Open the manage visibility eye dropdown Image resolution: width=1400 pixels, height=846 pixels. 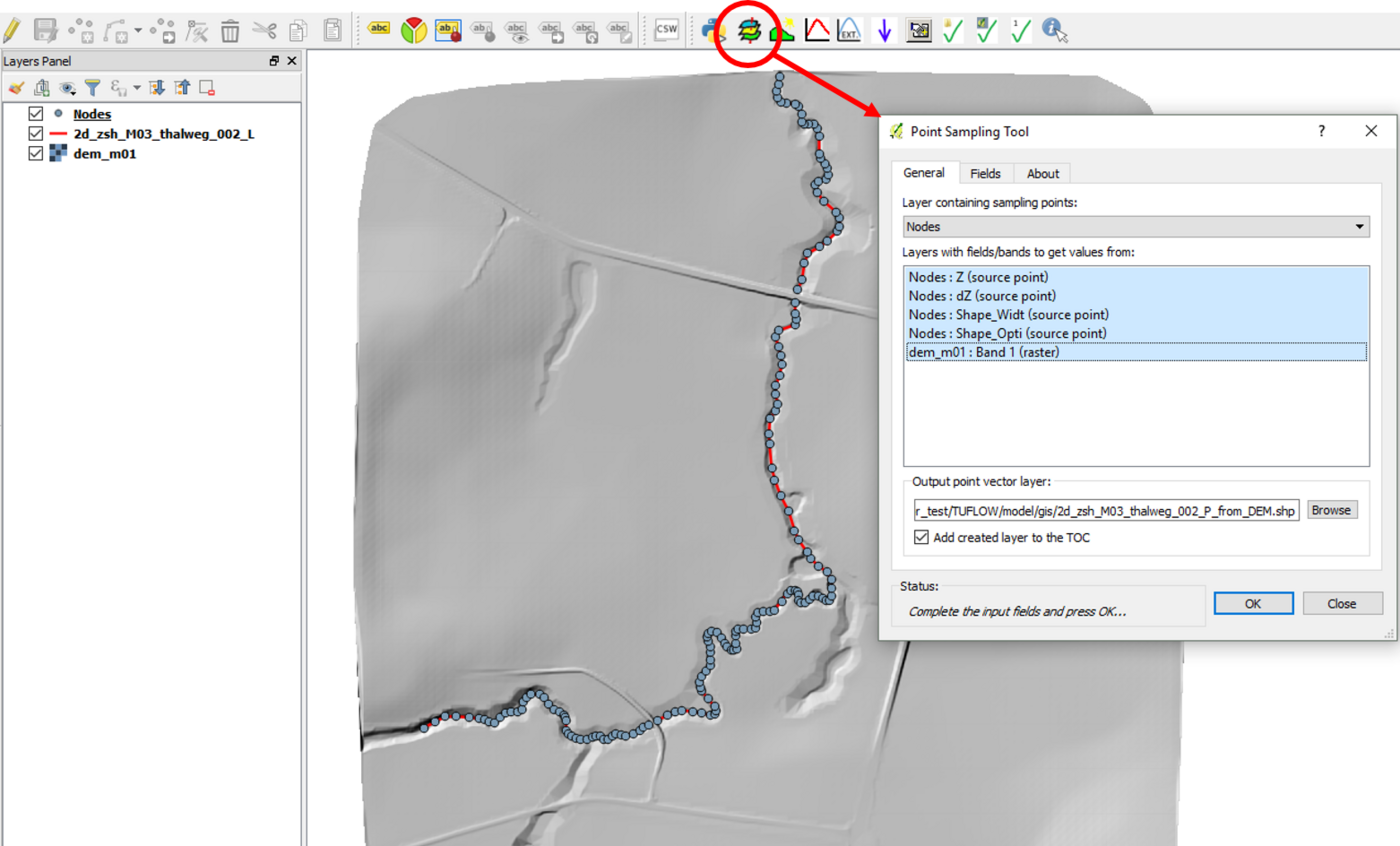[x=67, y=88]
